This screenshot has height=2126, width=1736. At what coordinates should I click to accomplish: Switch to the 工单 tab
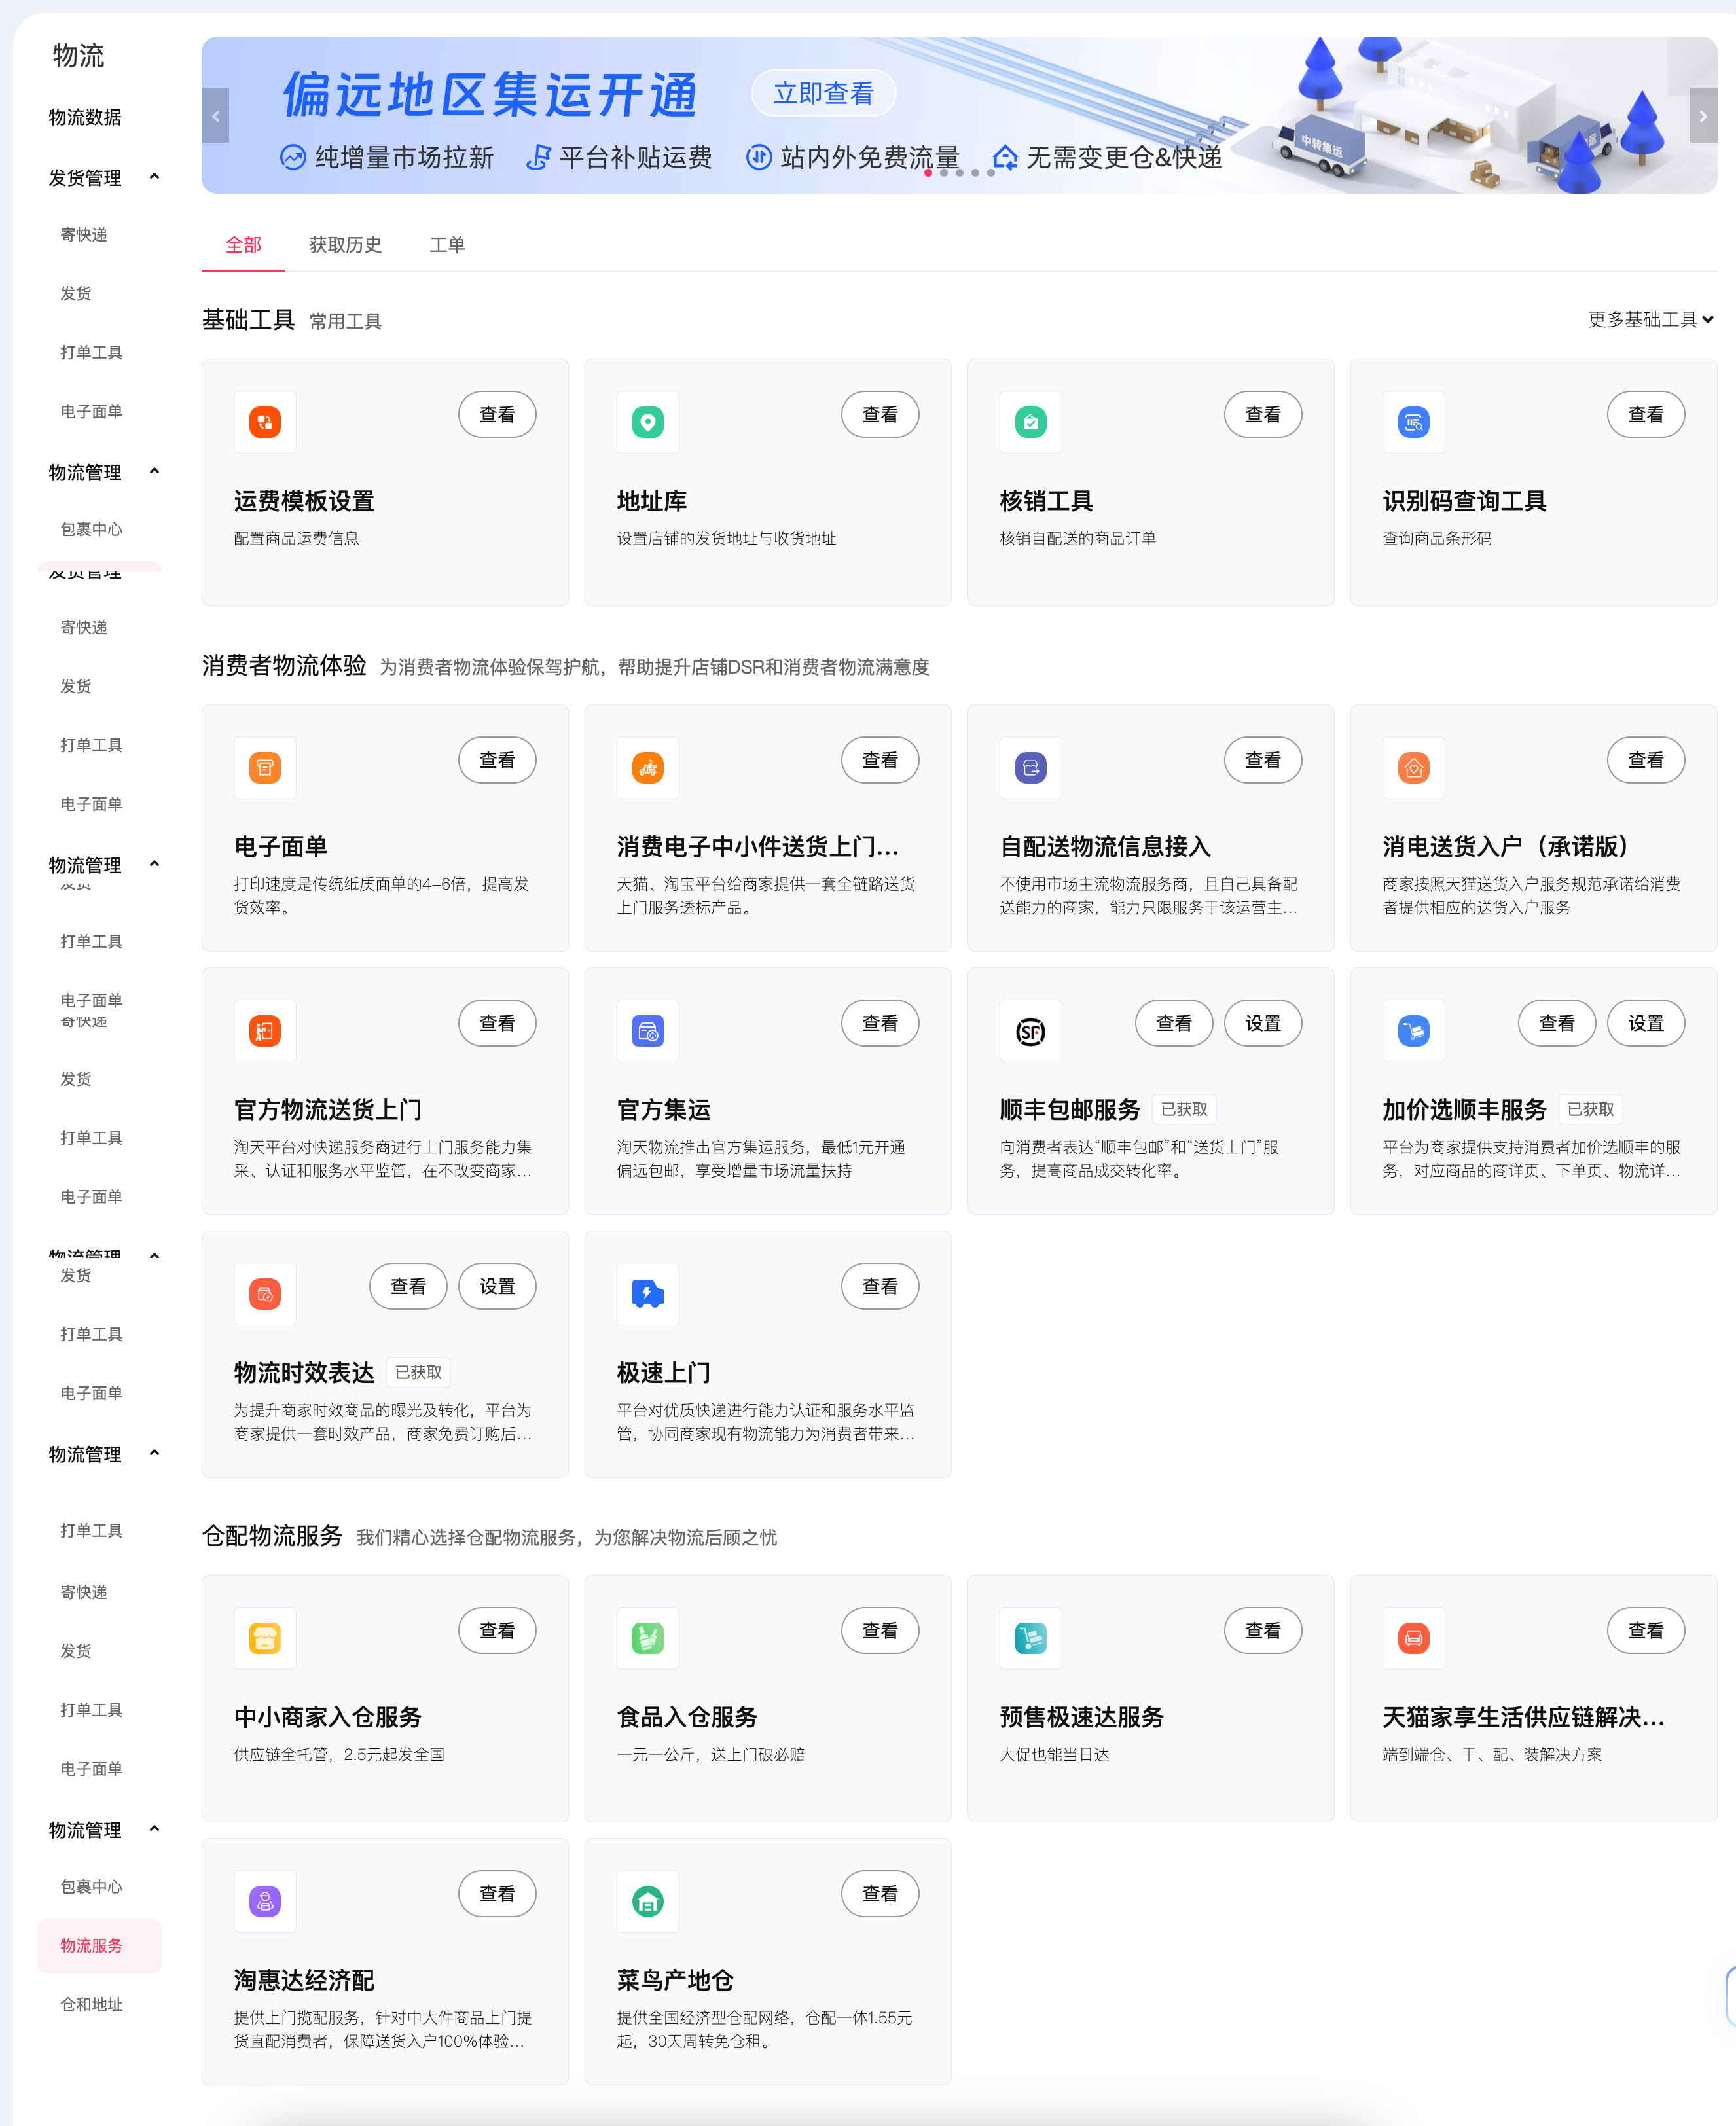[x=447, y=245]
